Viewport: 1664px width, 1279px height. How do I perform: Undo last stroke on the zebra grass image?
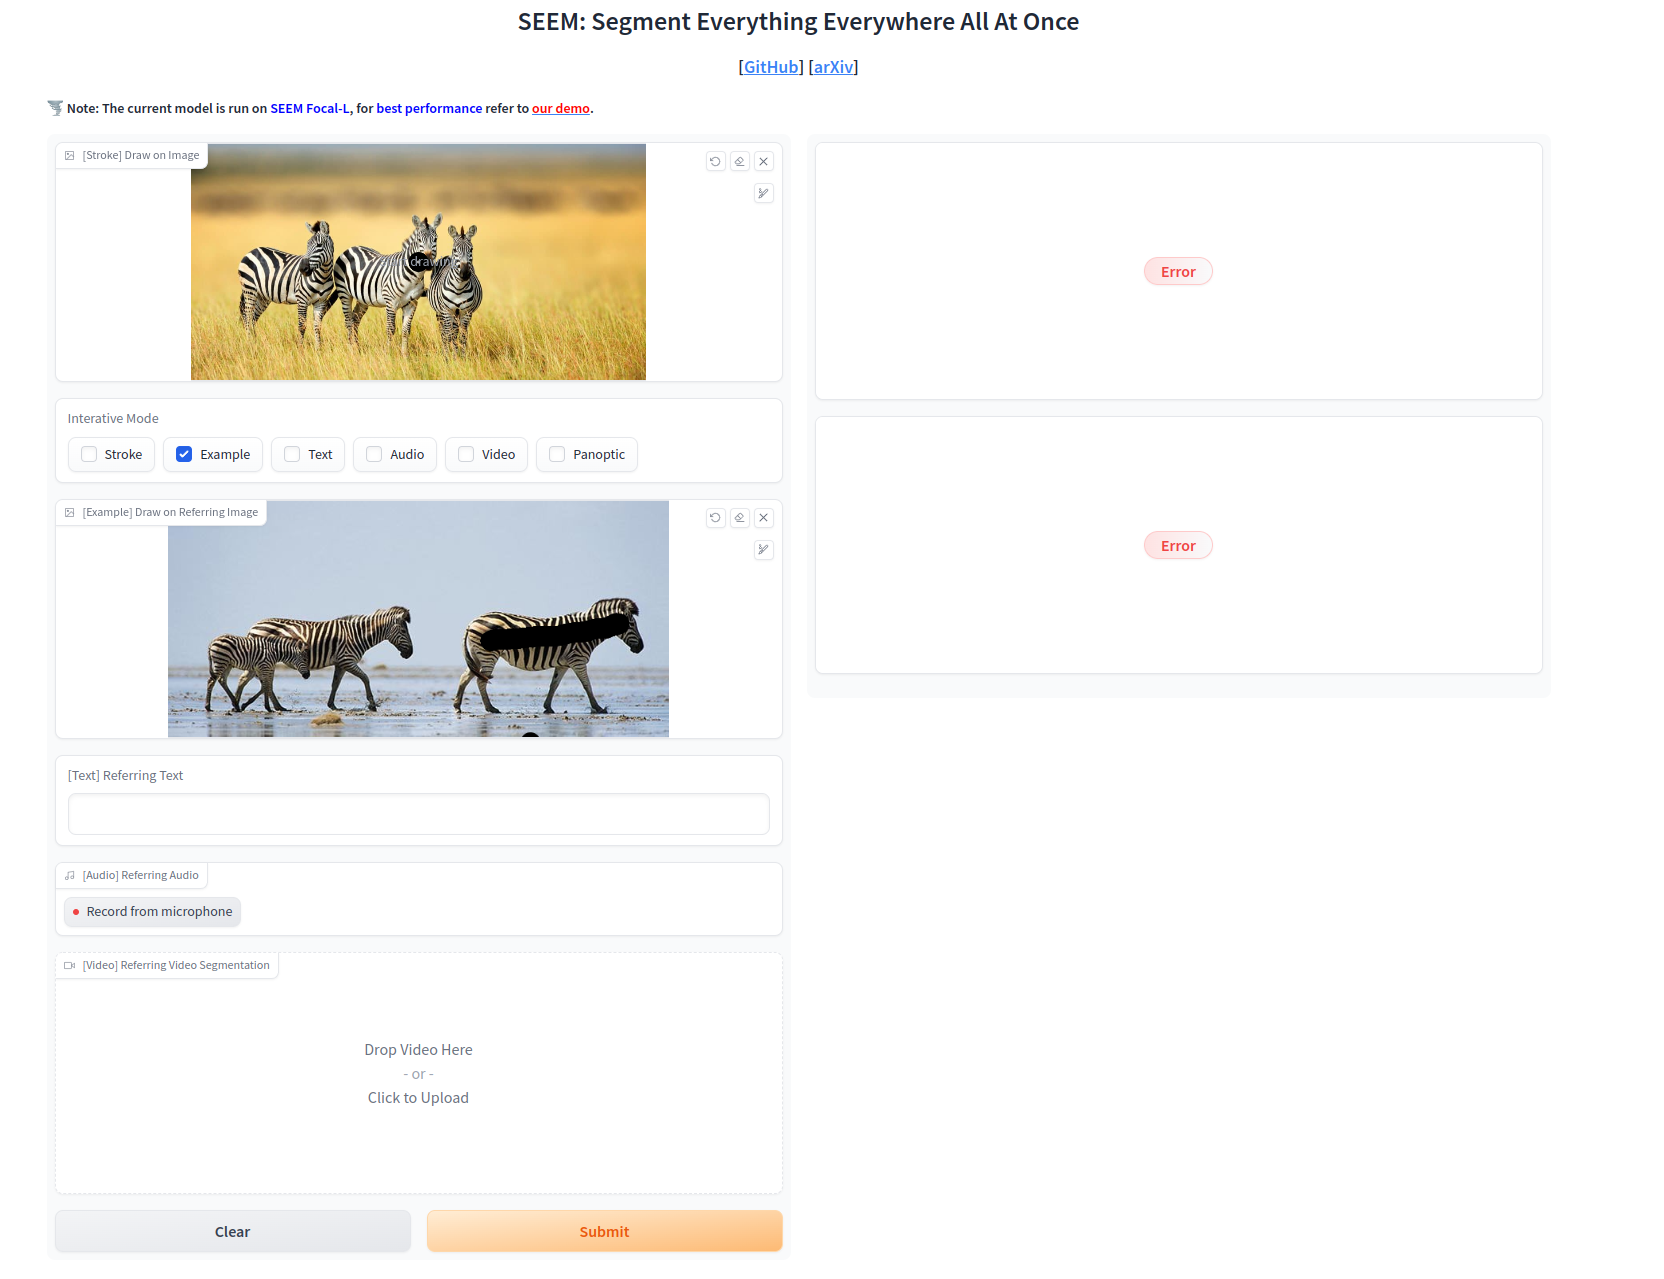coord(715,161)
